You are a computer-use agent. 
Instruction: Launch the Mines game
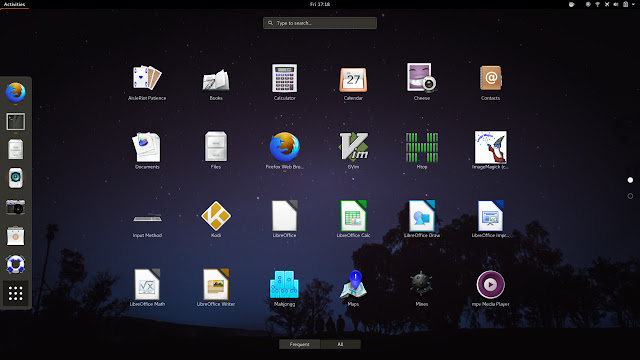point(422,287)
